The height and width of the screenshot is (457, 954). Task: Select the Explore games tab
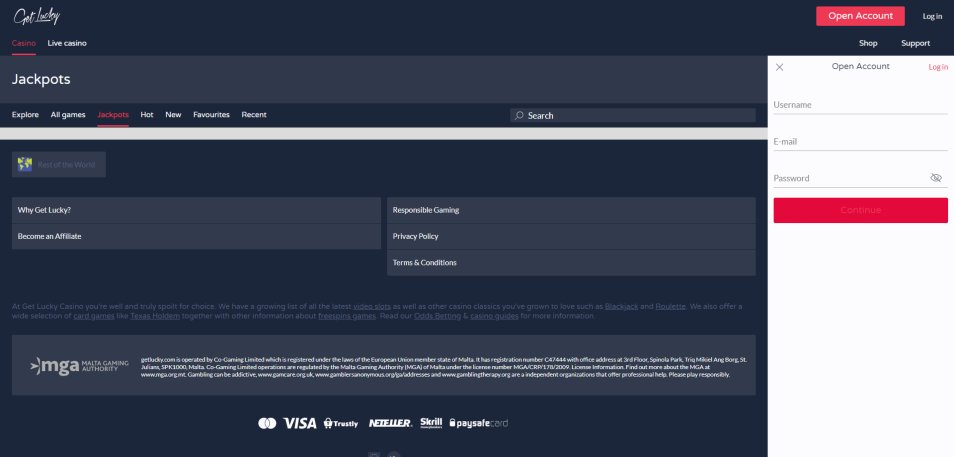[x=25, y=114]
